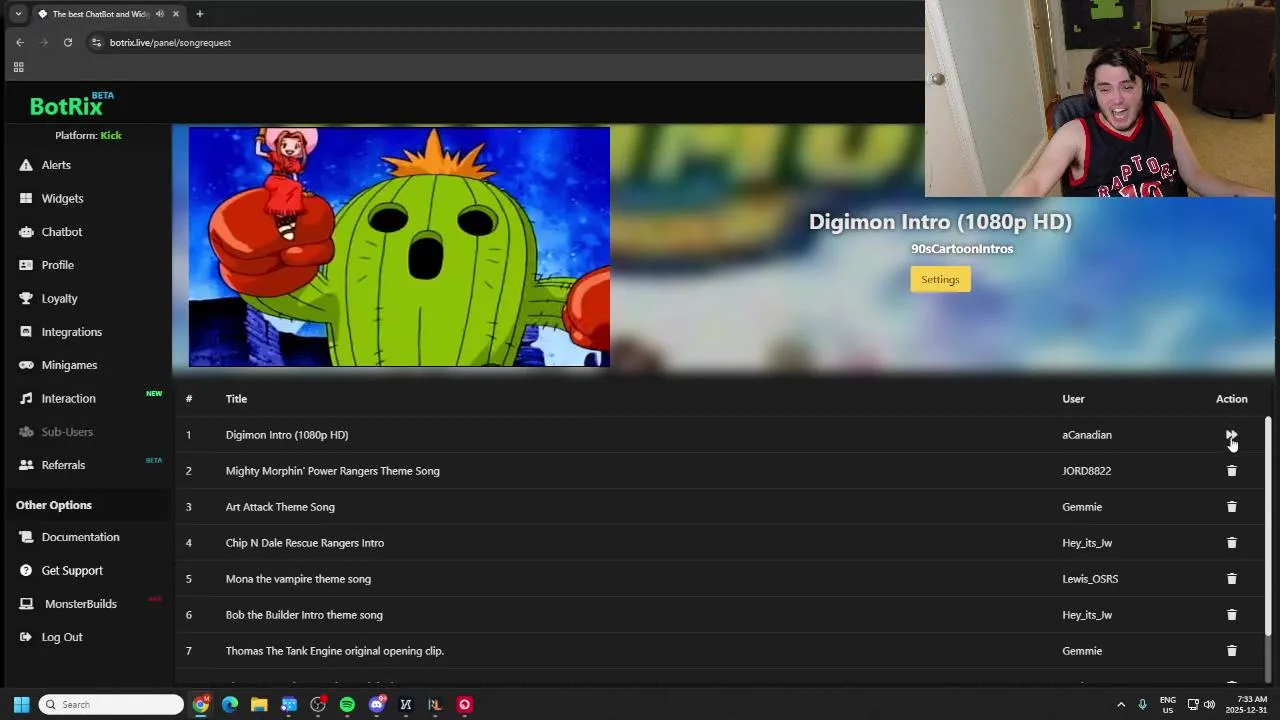This screenshot has height=720, width=1280.
Task: Click the BotRix logo
Action: pos(71,105)
